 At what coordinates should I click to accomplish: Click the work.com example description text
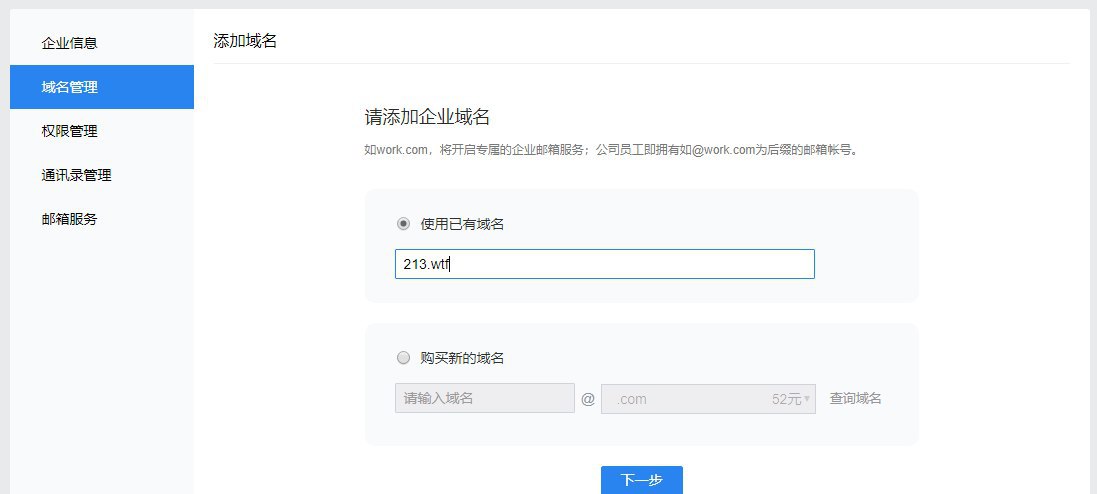point(611,150)
